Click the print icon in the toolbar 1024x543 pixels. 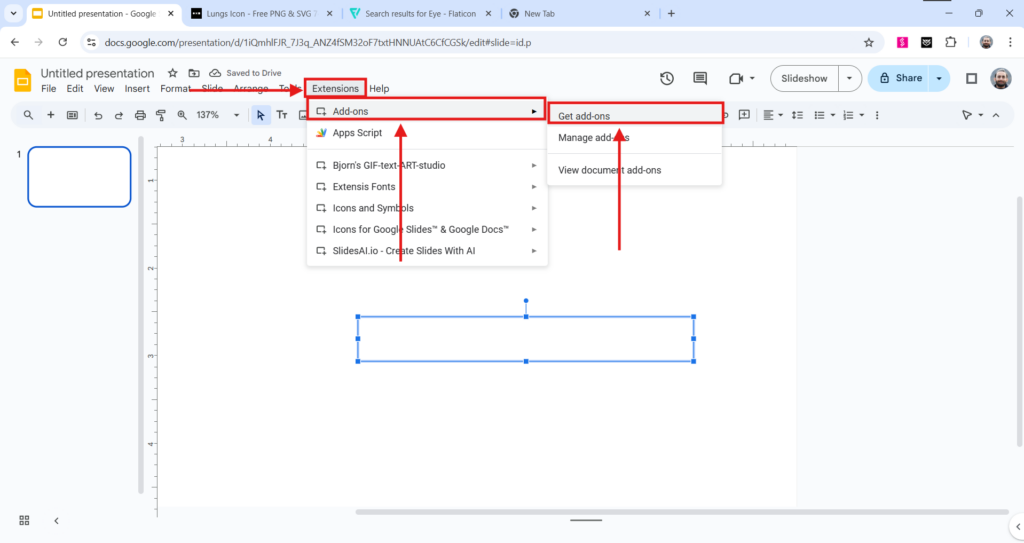tap(140, 115)
